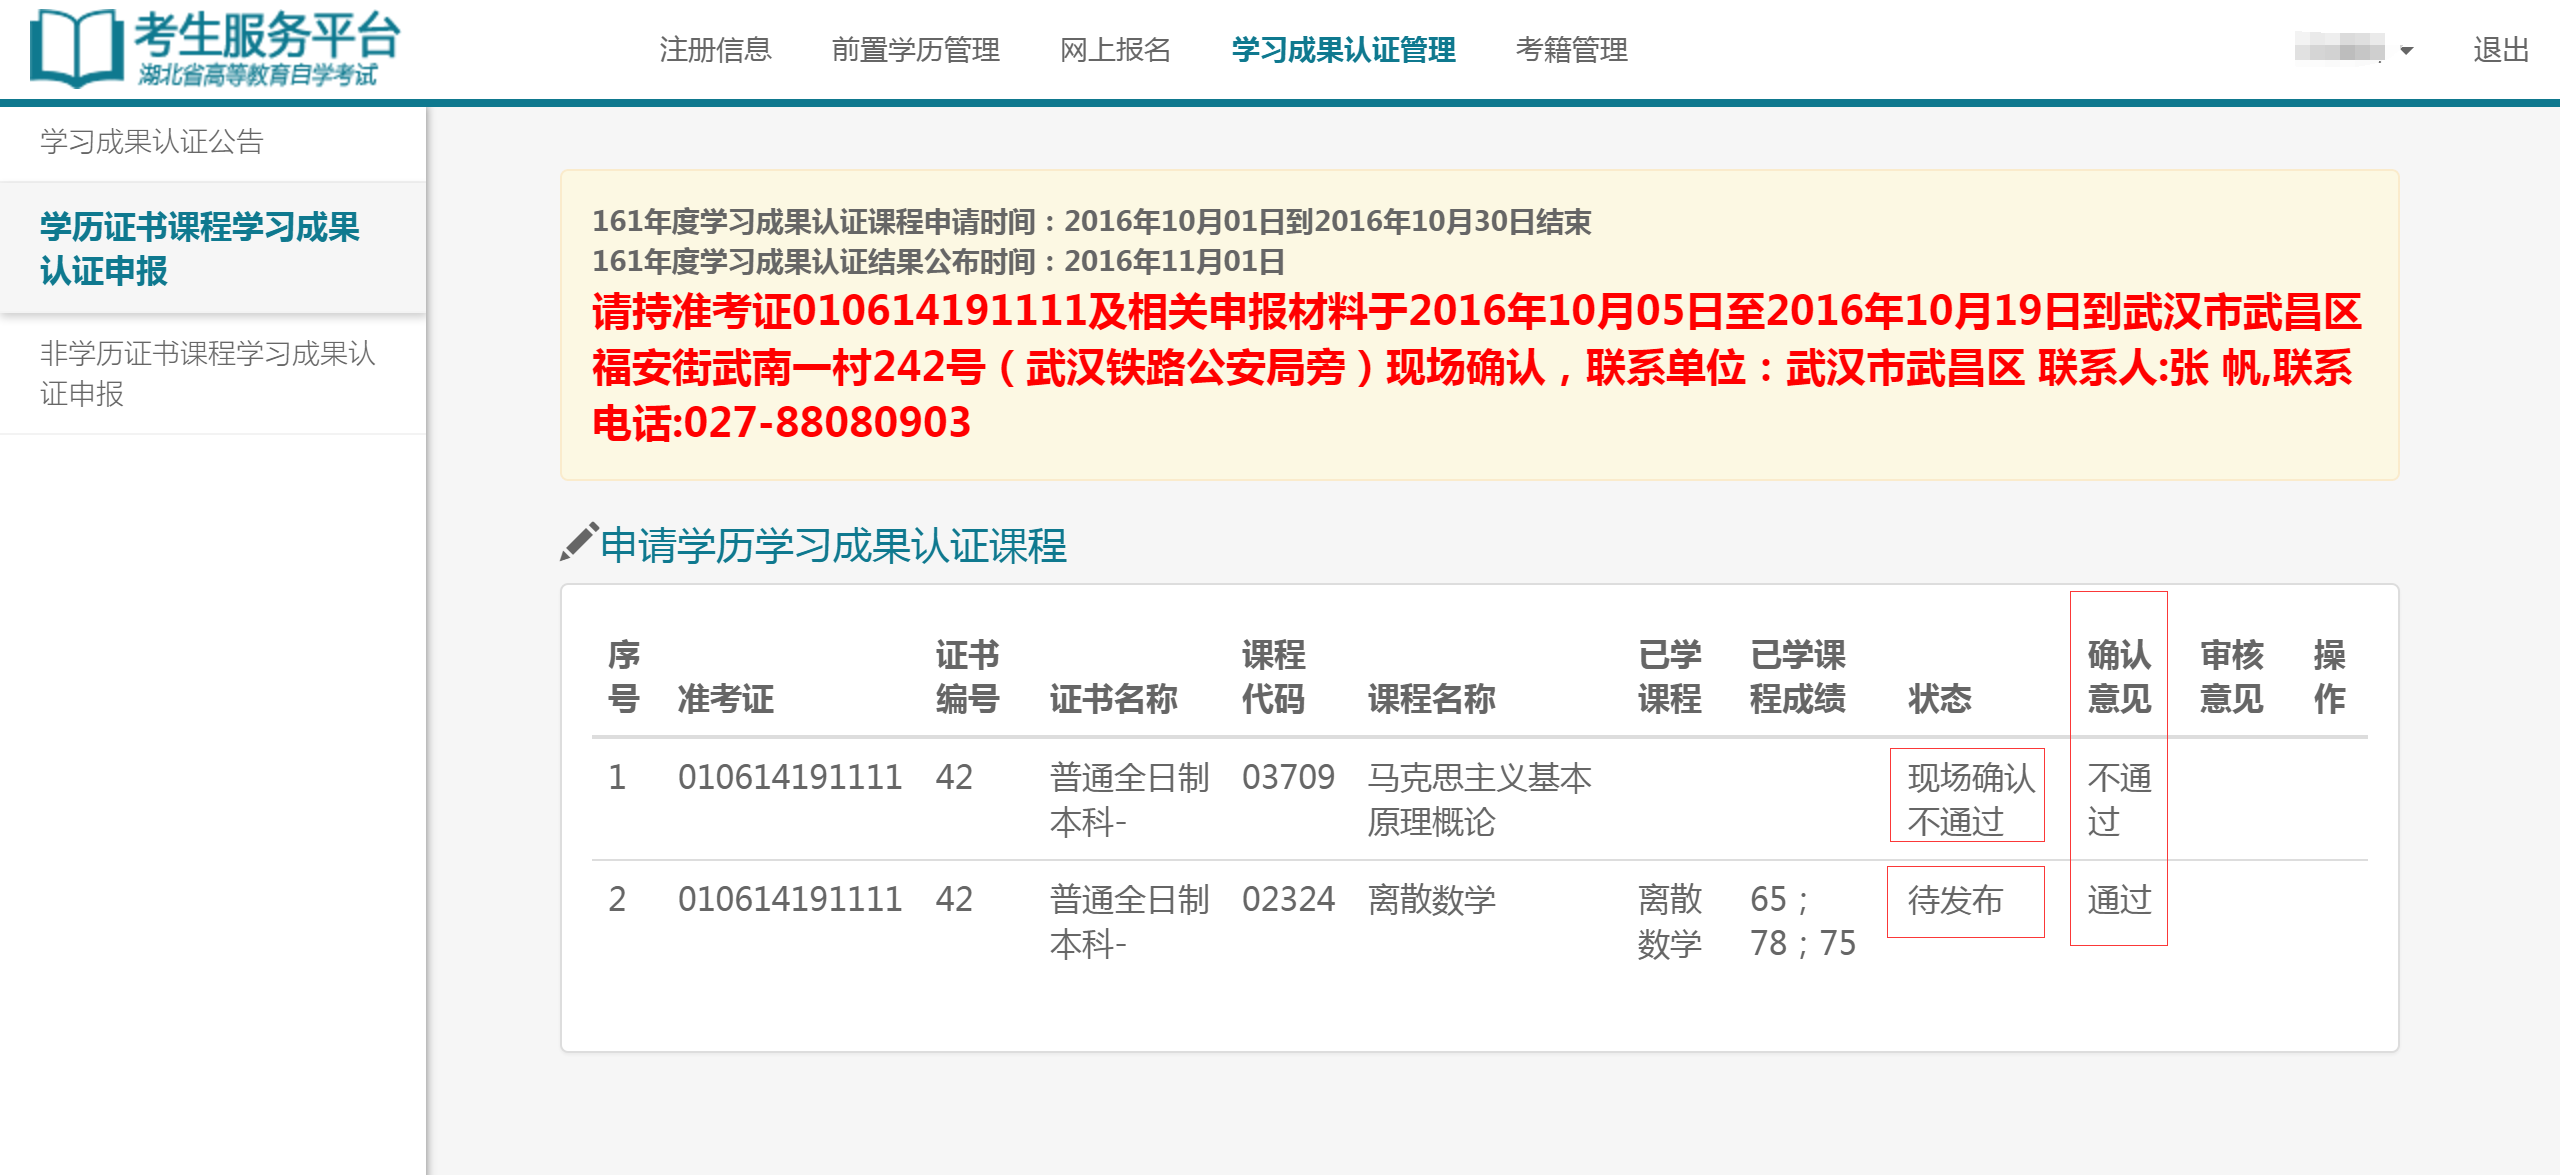Click the pencil edit icon beside heading
The height and width of the screenshot is (1175, 2560).
coord(578,542)
